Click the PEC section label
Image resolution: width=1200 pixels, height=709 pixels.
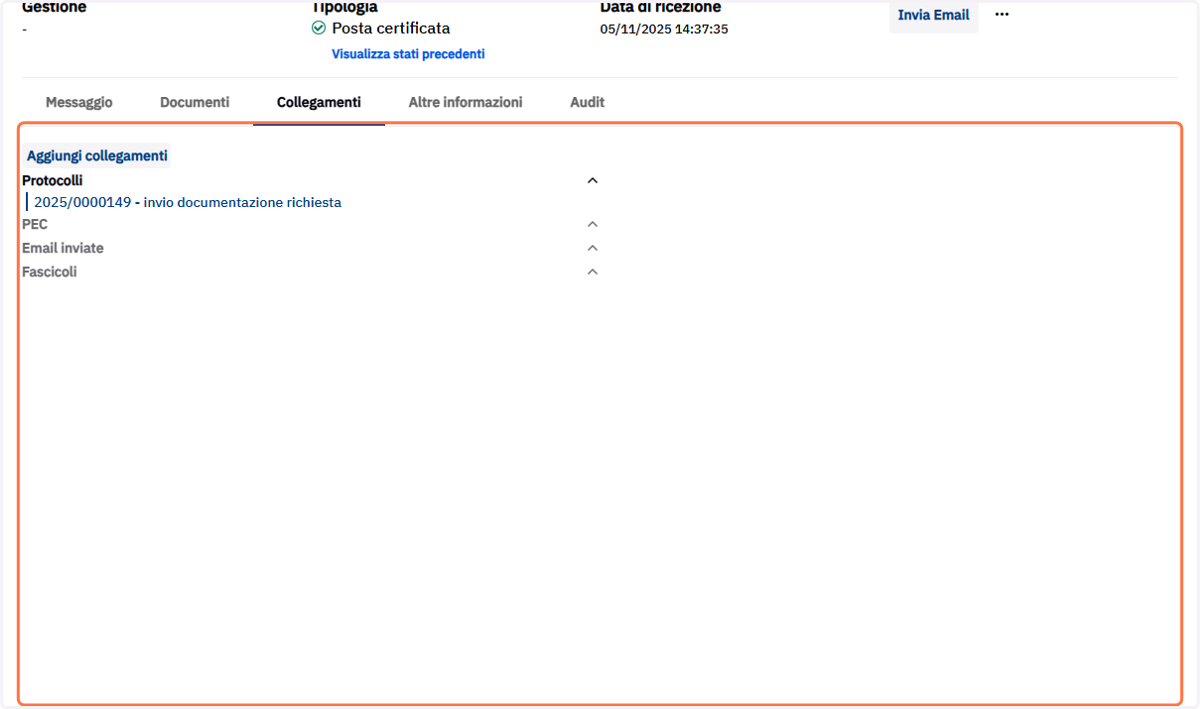(x=35, y=225)
